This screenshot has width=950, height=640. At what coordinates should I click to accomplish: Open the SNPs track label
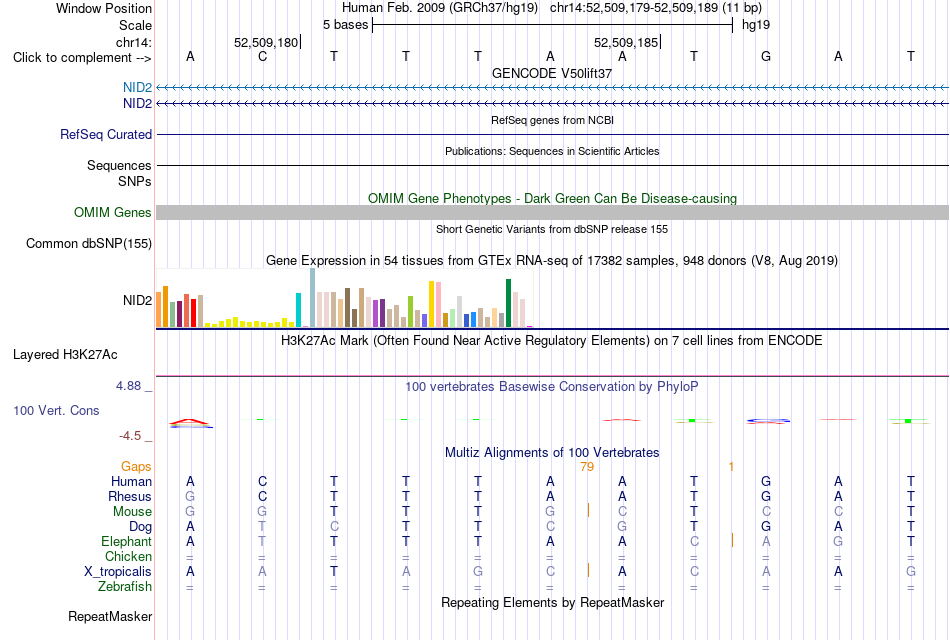135,181
